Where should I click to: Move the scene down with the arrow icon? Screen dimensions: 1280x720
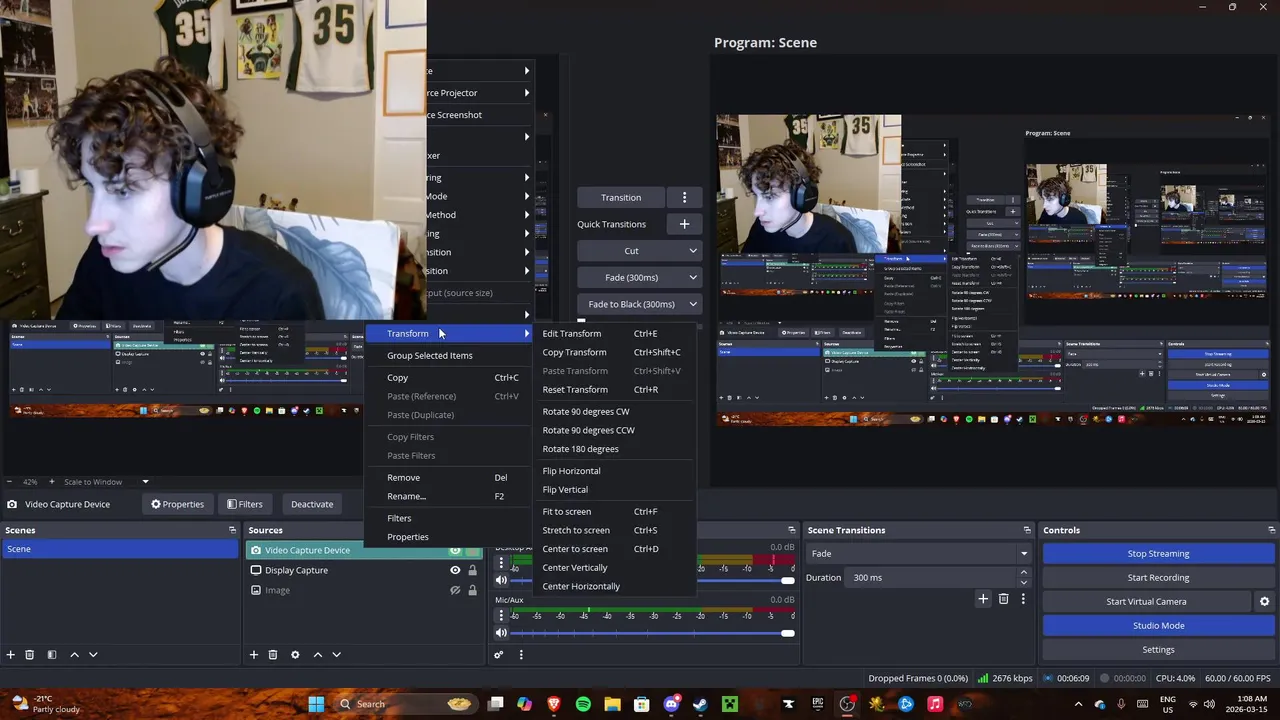click(x=93, y=655)
